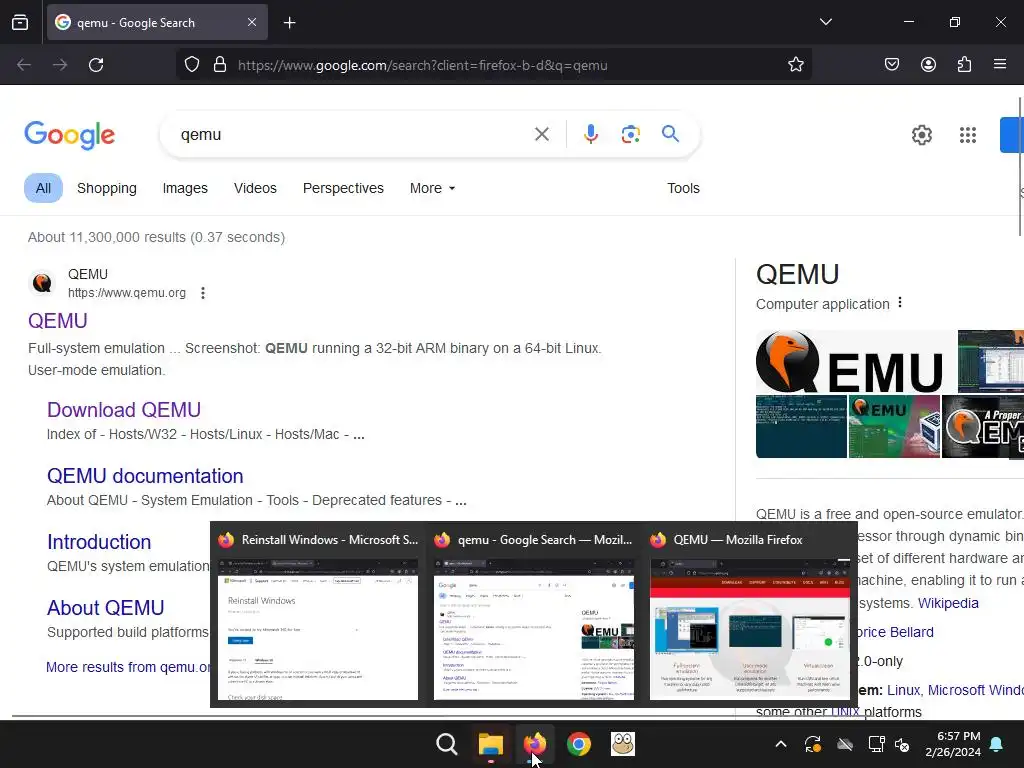Switch to the Perspectives tab
Viewport: 1024px width, 768px height.
click(x=343, y=188)
